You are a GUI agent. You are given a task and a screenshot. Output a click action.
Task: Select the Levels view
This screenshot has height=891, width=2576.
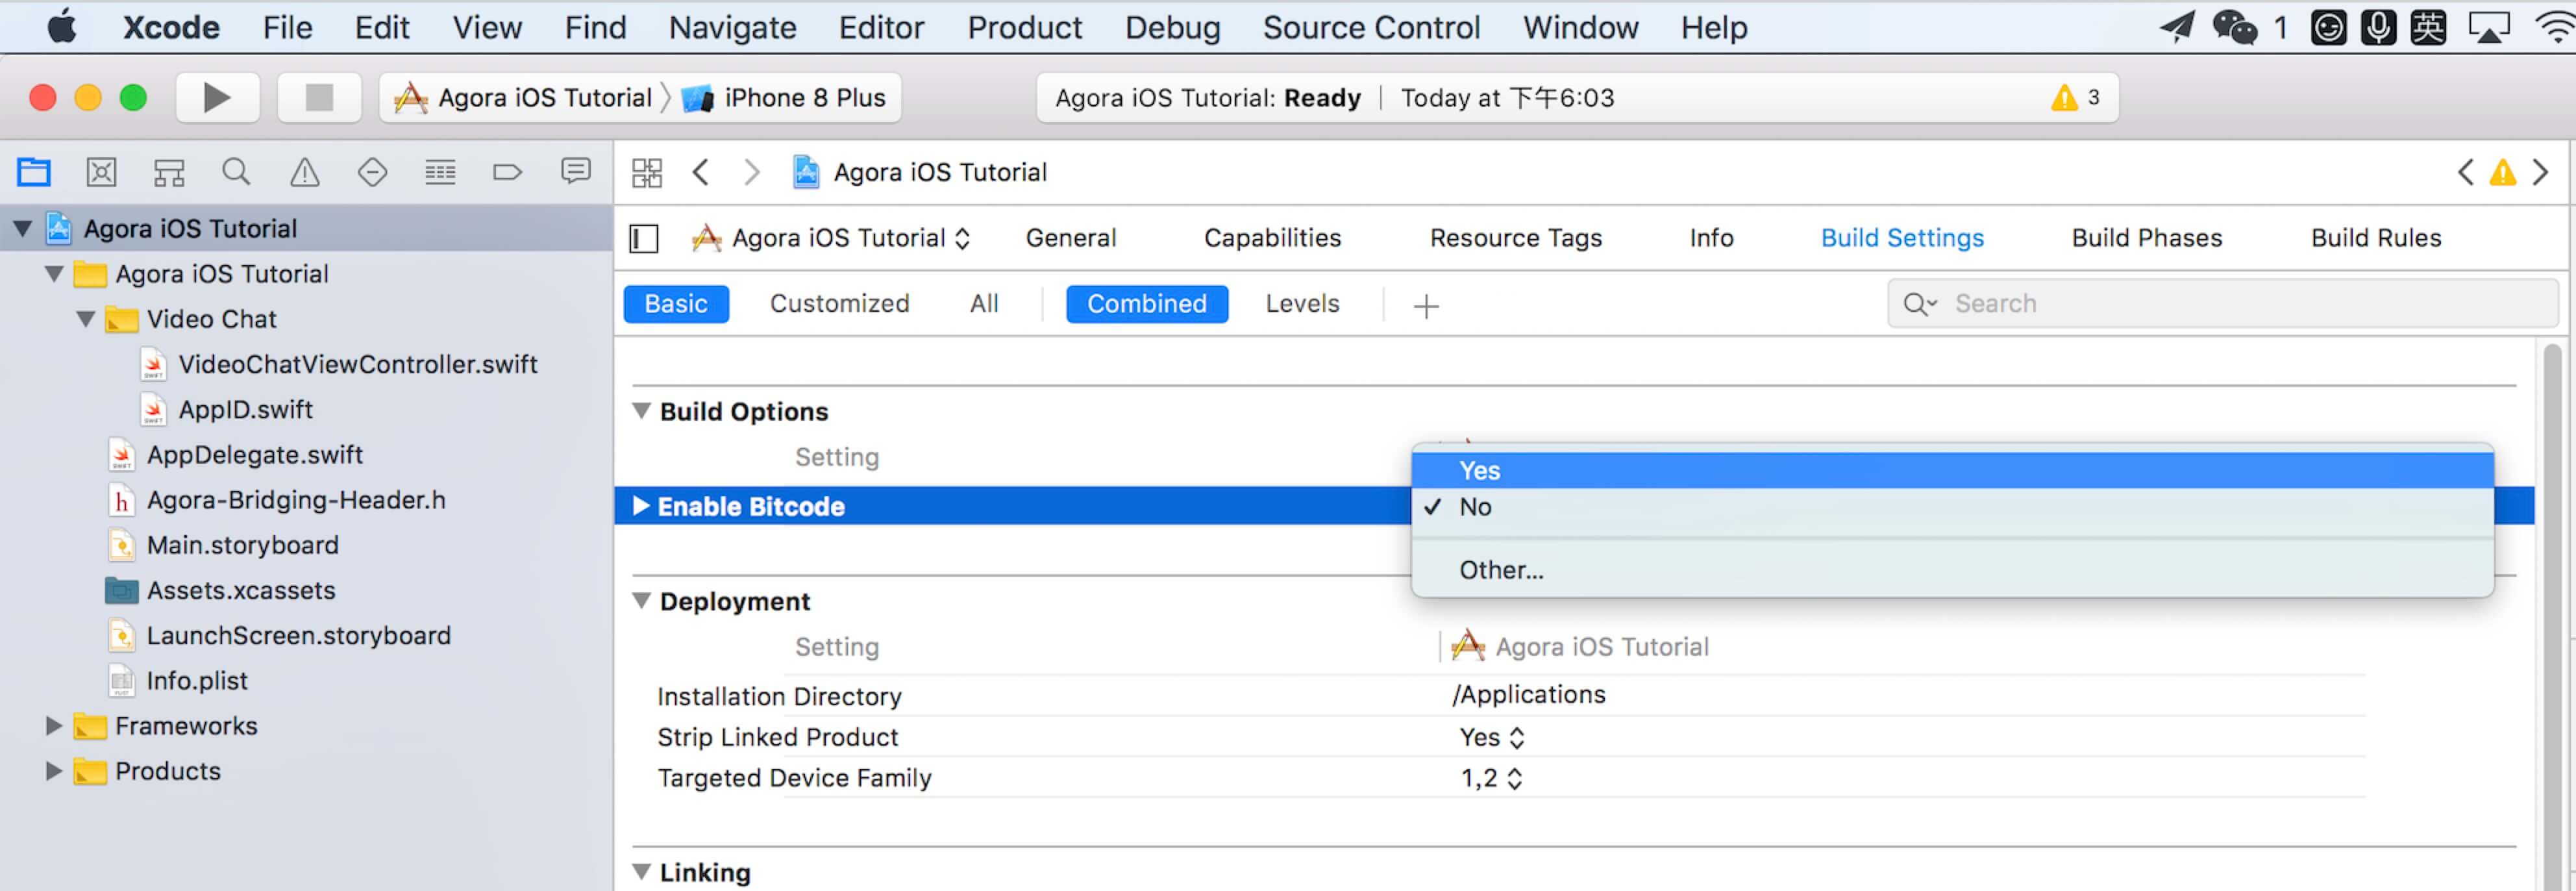click(x=1302, y=304)
